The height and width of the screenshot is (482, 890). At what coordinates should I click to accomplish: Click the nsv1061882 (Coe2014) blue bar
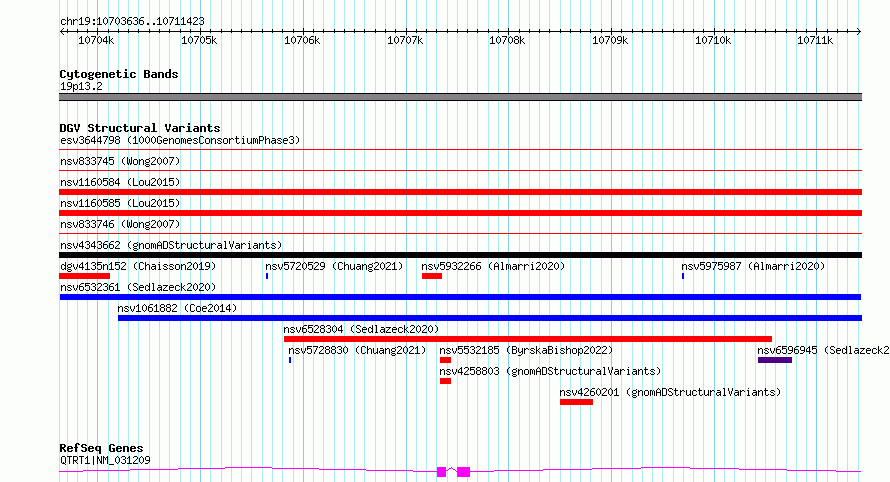[x=490, y=318]
